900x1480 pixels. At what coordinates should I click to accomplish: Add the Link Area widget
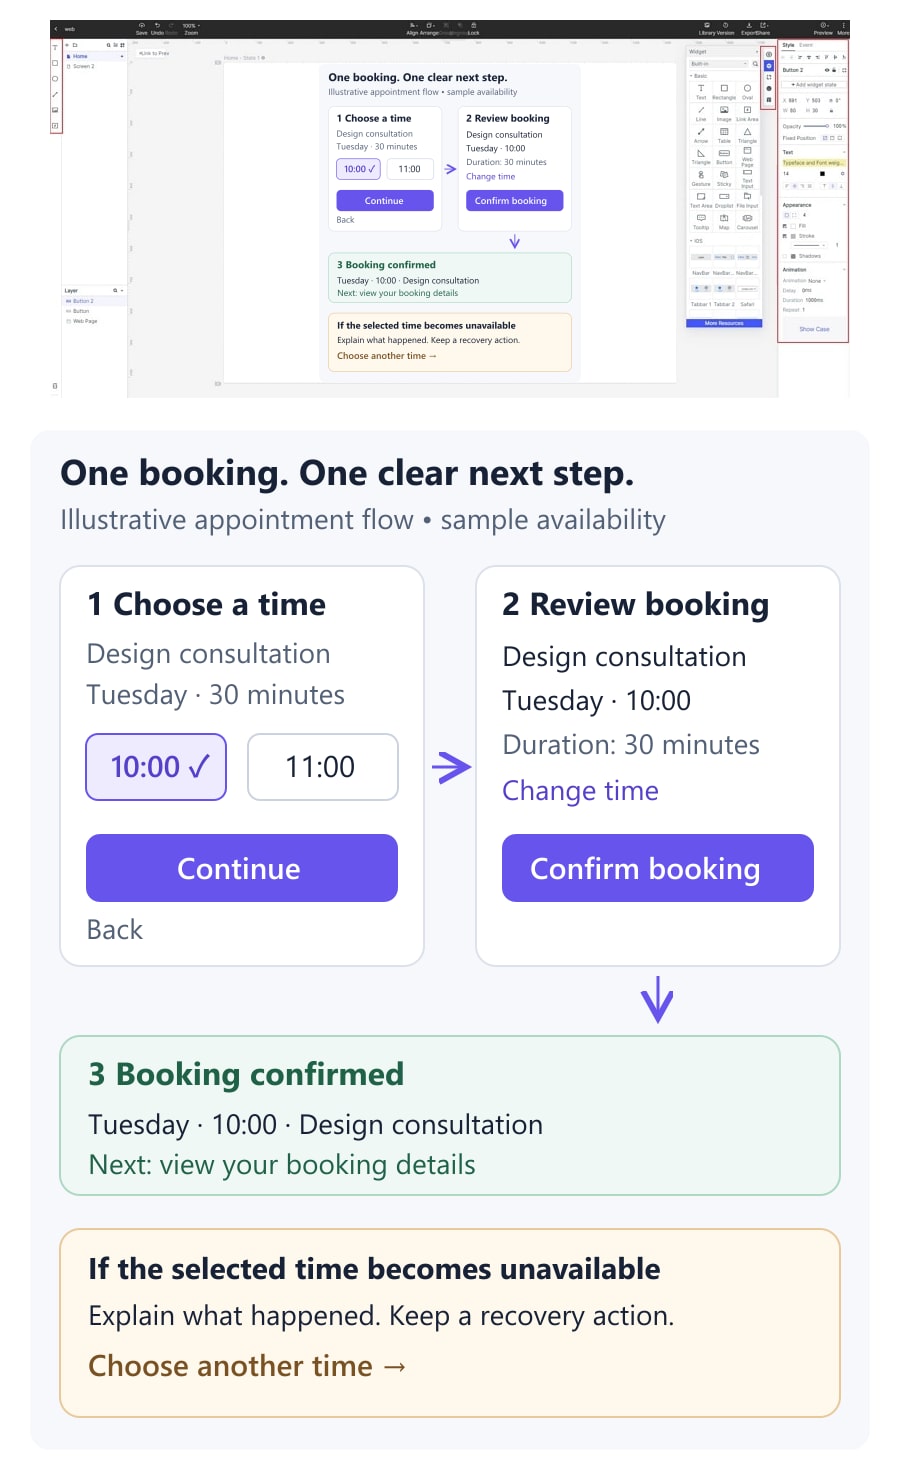click(747, 112)
